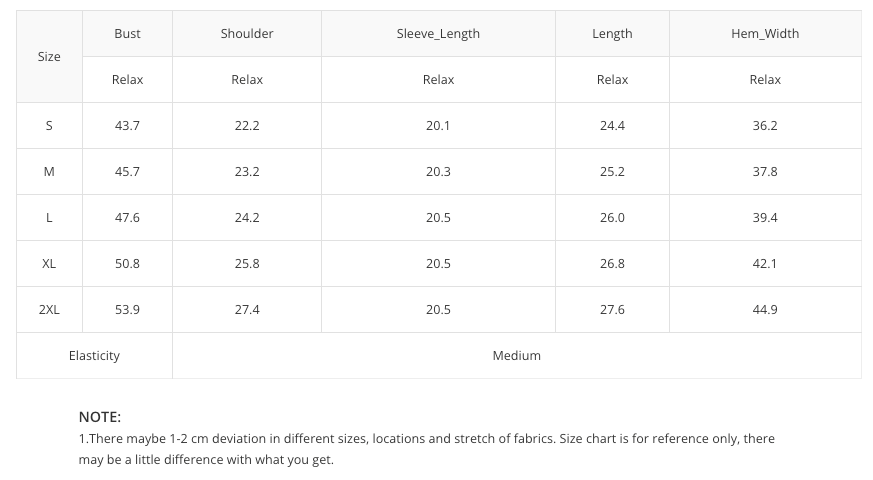Click the NOTE heading text
The height and width of the screenshot is (480, 873).
(100, 417)
